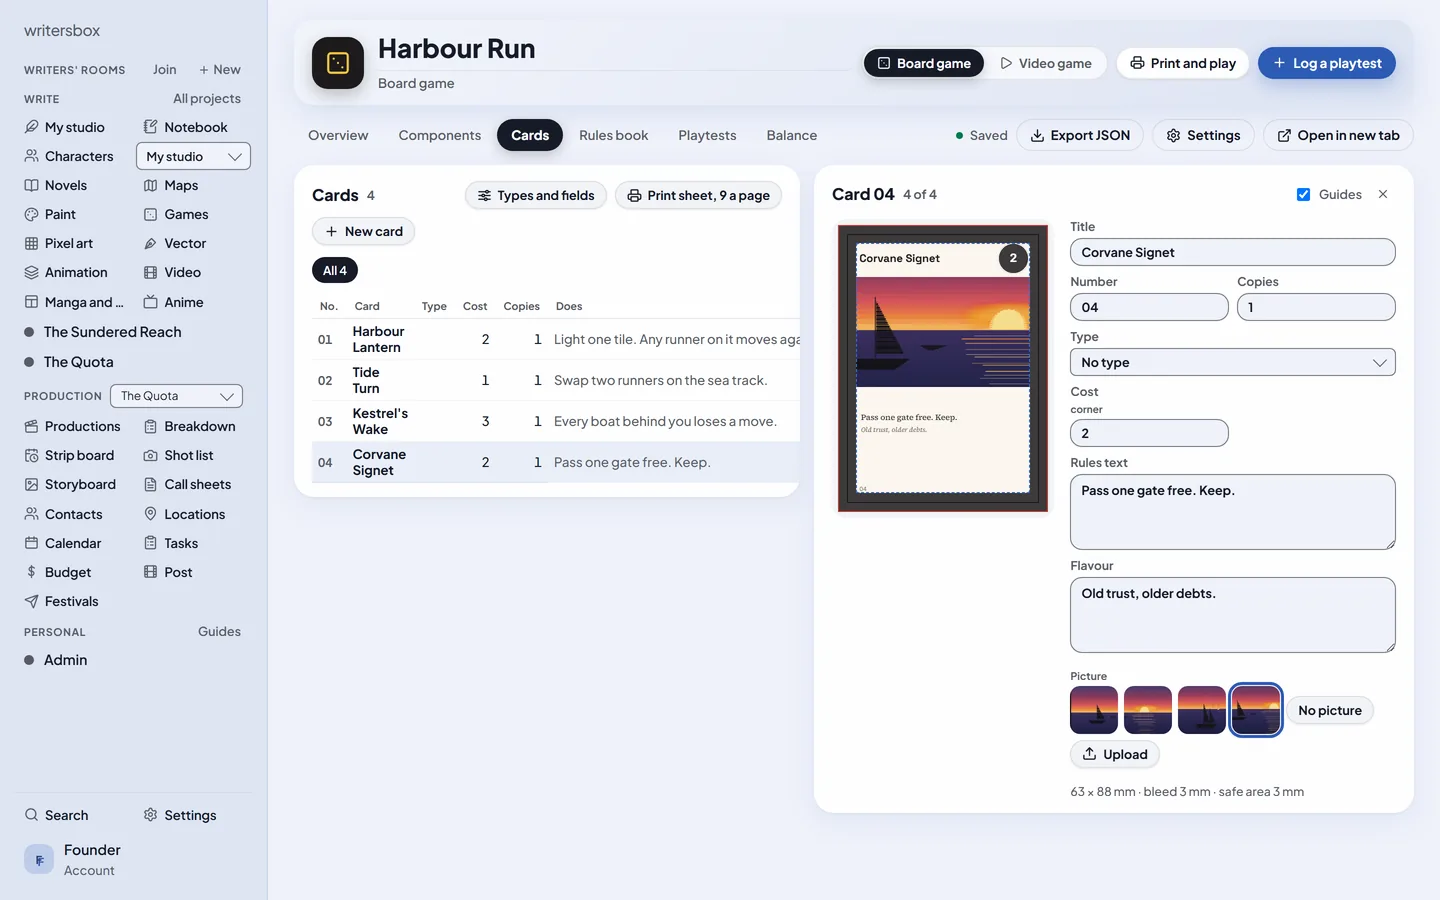Switch to the Components tab
The image size is (1440, 900).
440,135
